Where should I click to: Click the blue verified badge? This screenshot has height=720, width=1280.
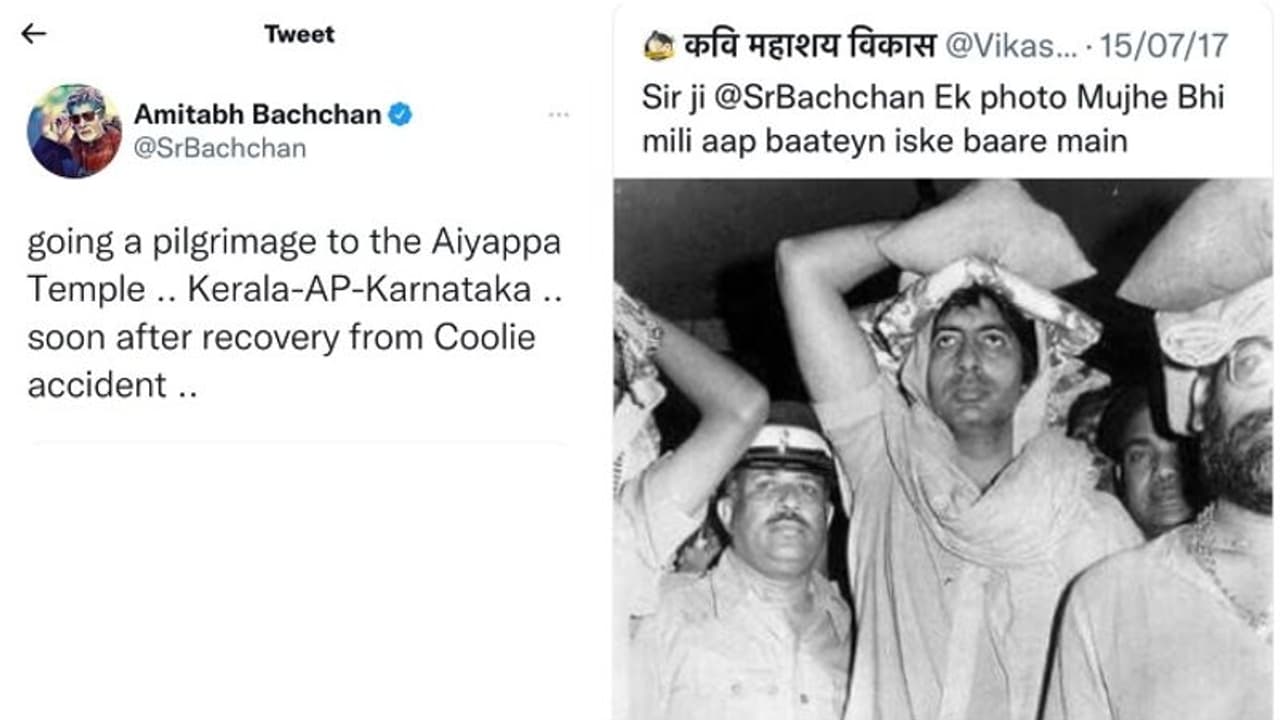pos(400,115)
